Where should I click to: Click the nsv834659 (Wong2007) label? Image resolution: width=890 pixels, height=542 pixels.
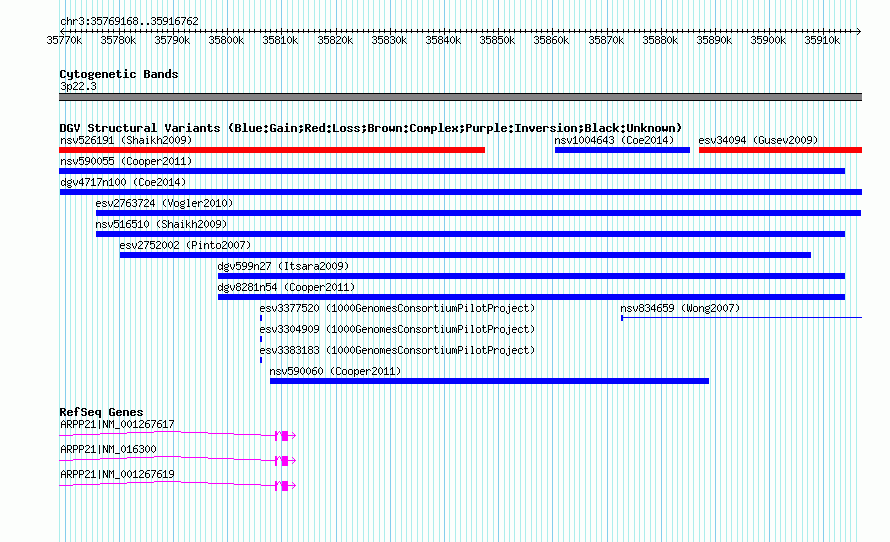pyautogui.click(x=680, y=308)
